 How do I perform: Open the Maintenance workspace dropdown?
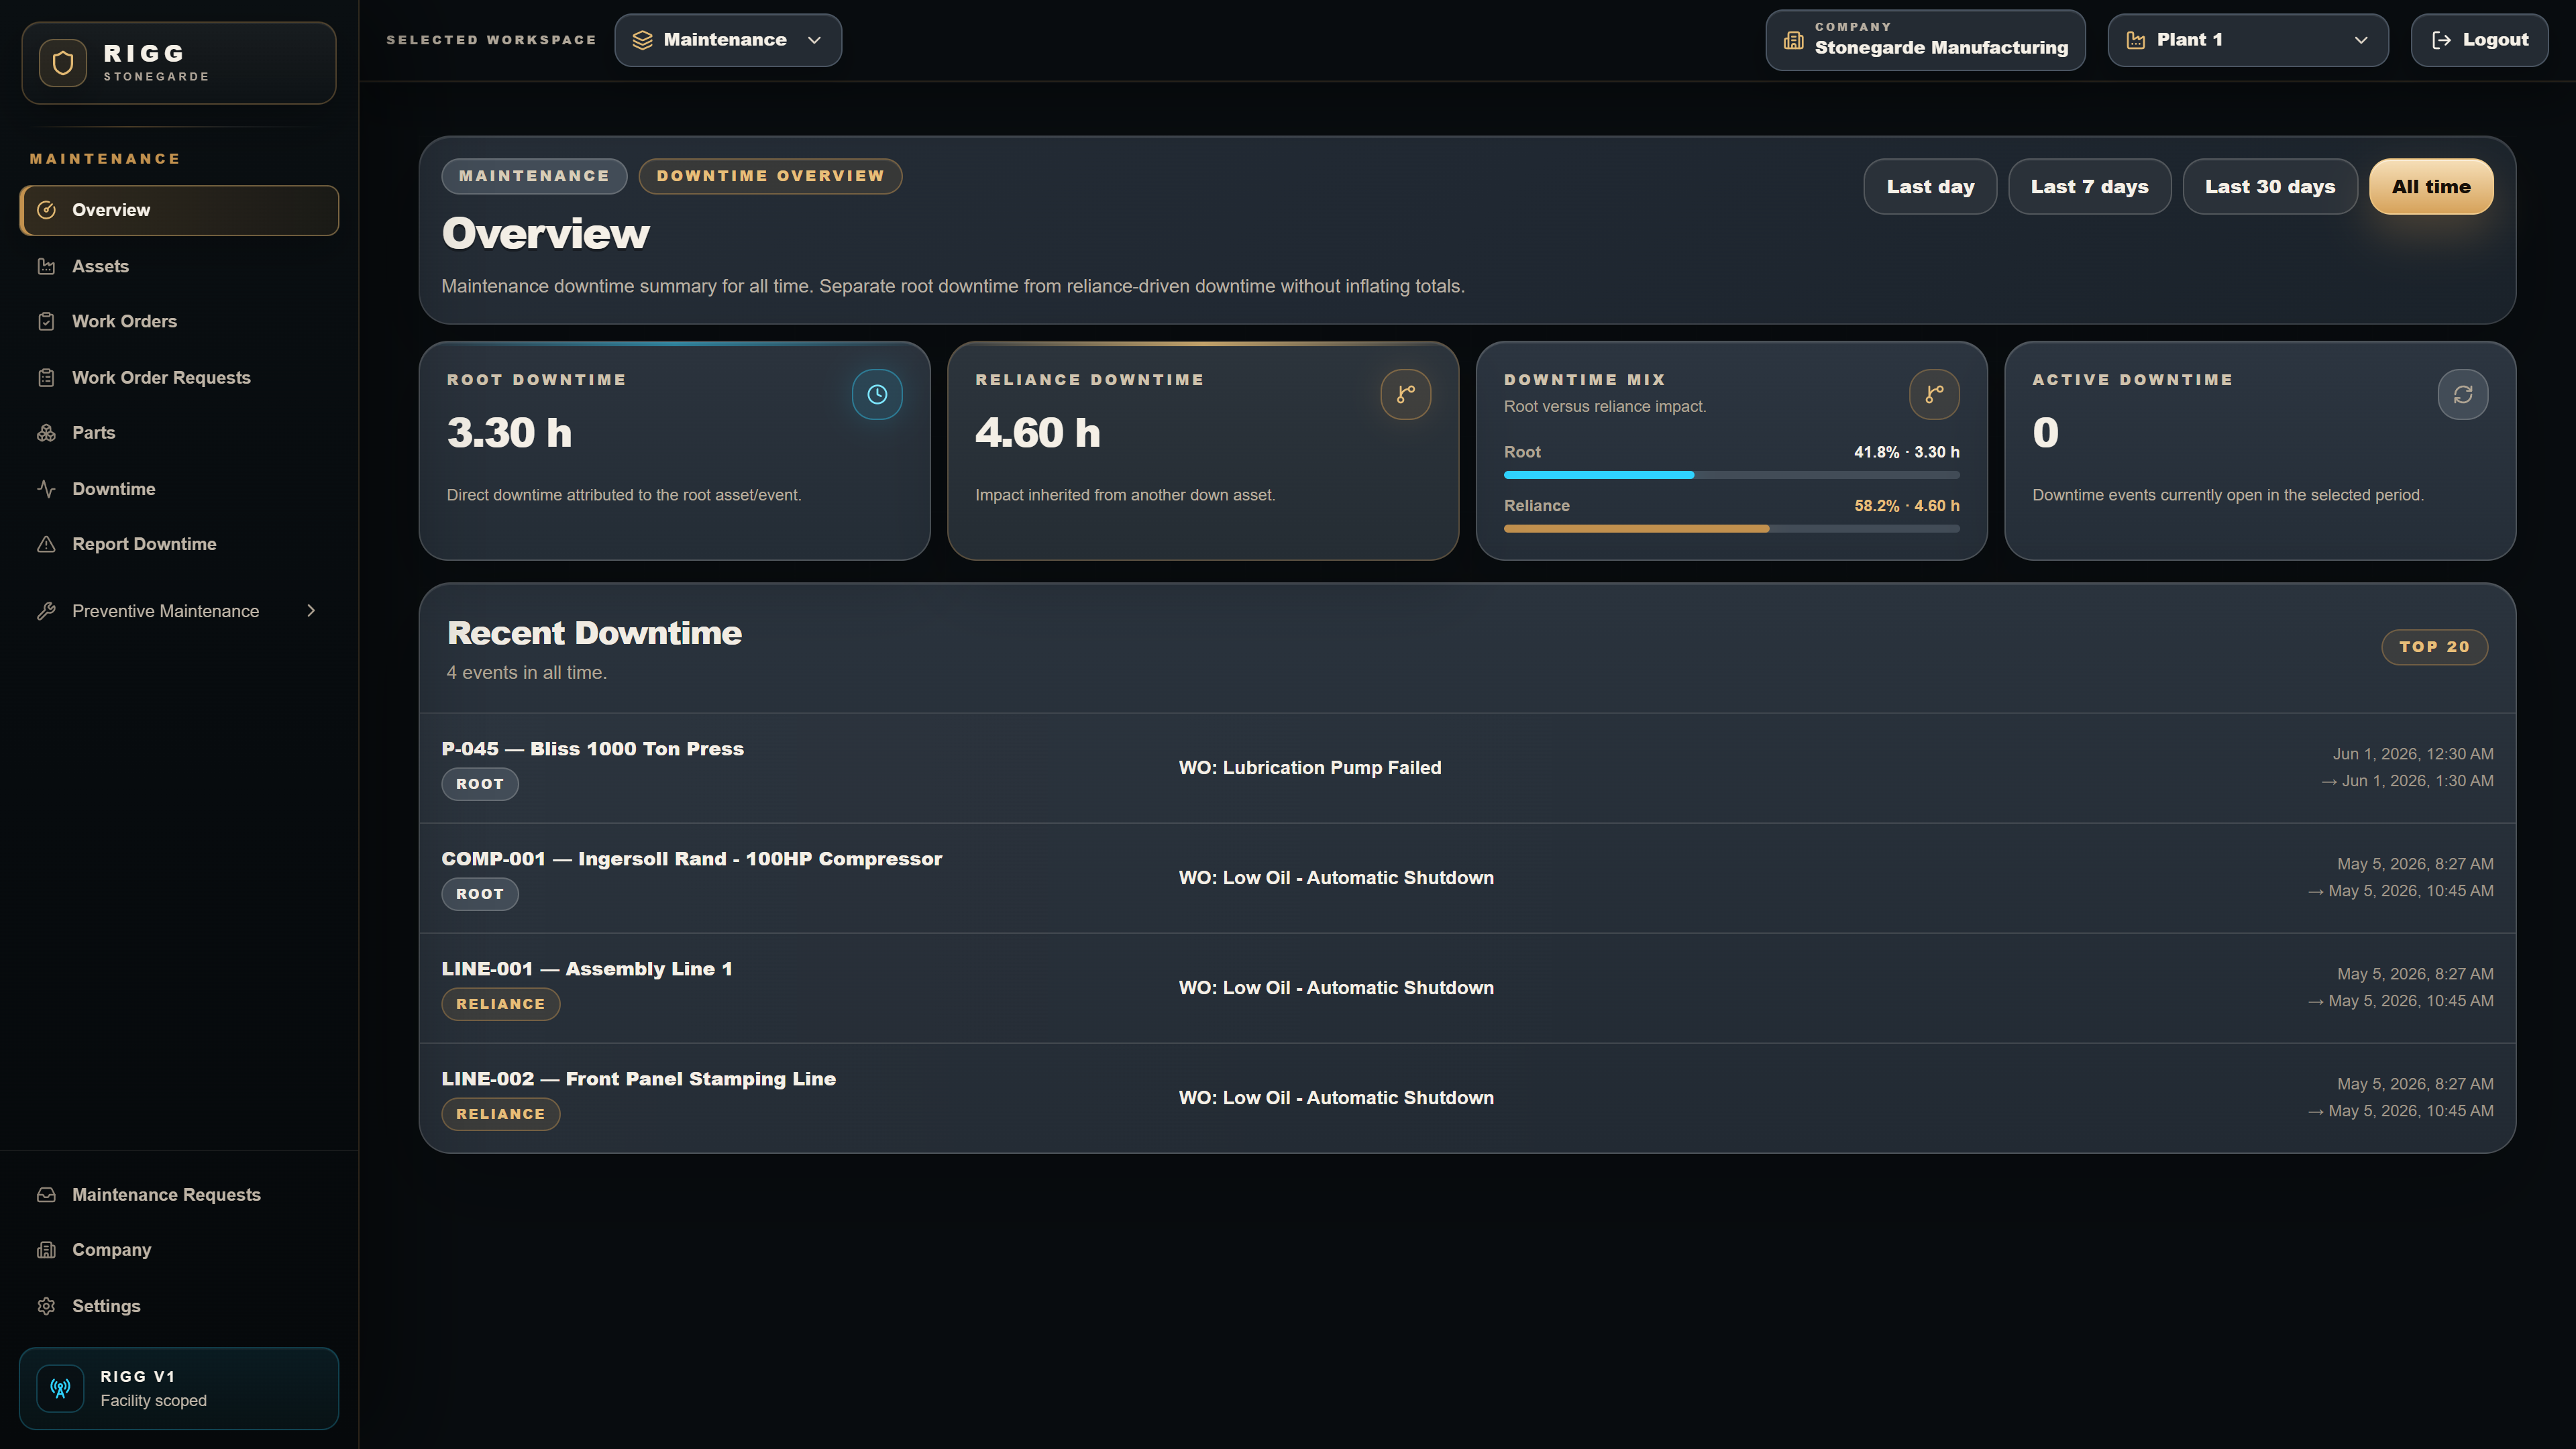pos(728,40)
